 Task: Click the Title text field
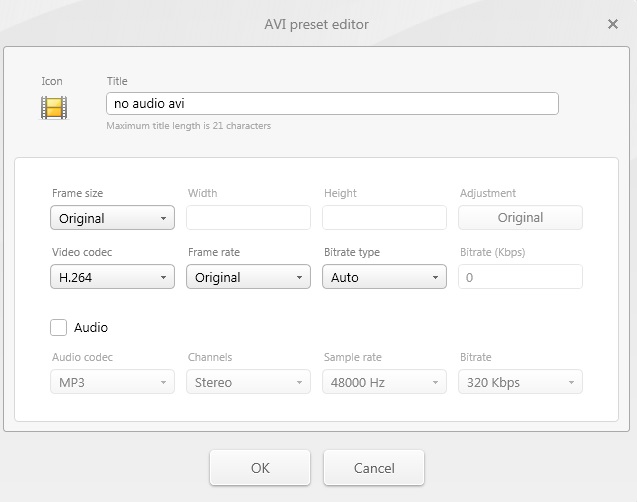(331, 103)
